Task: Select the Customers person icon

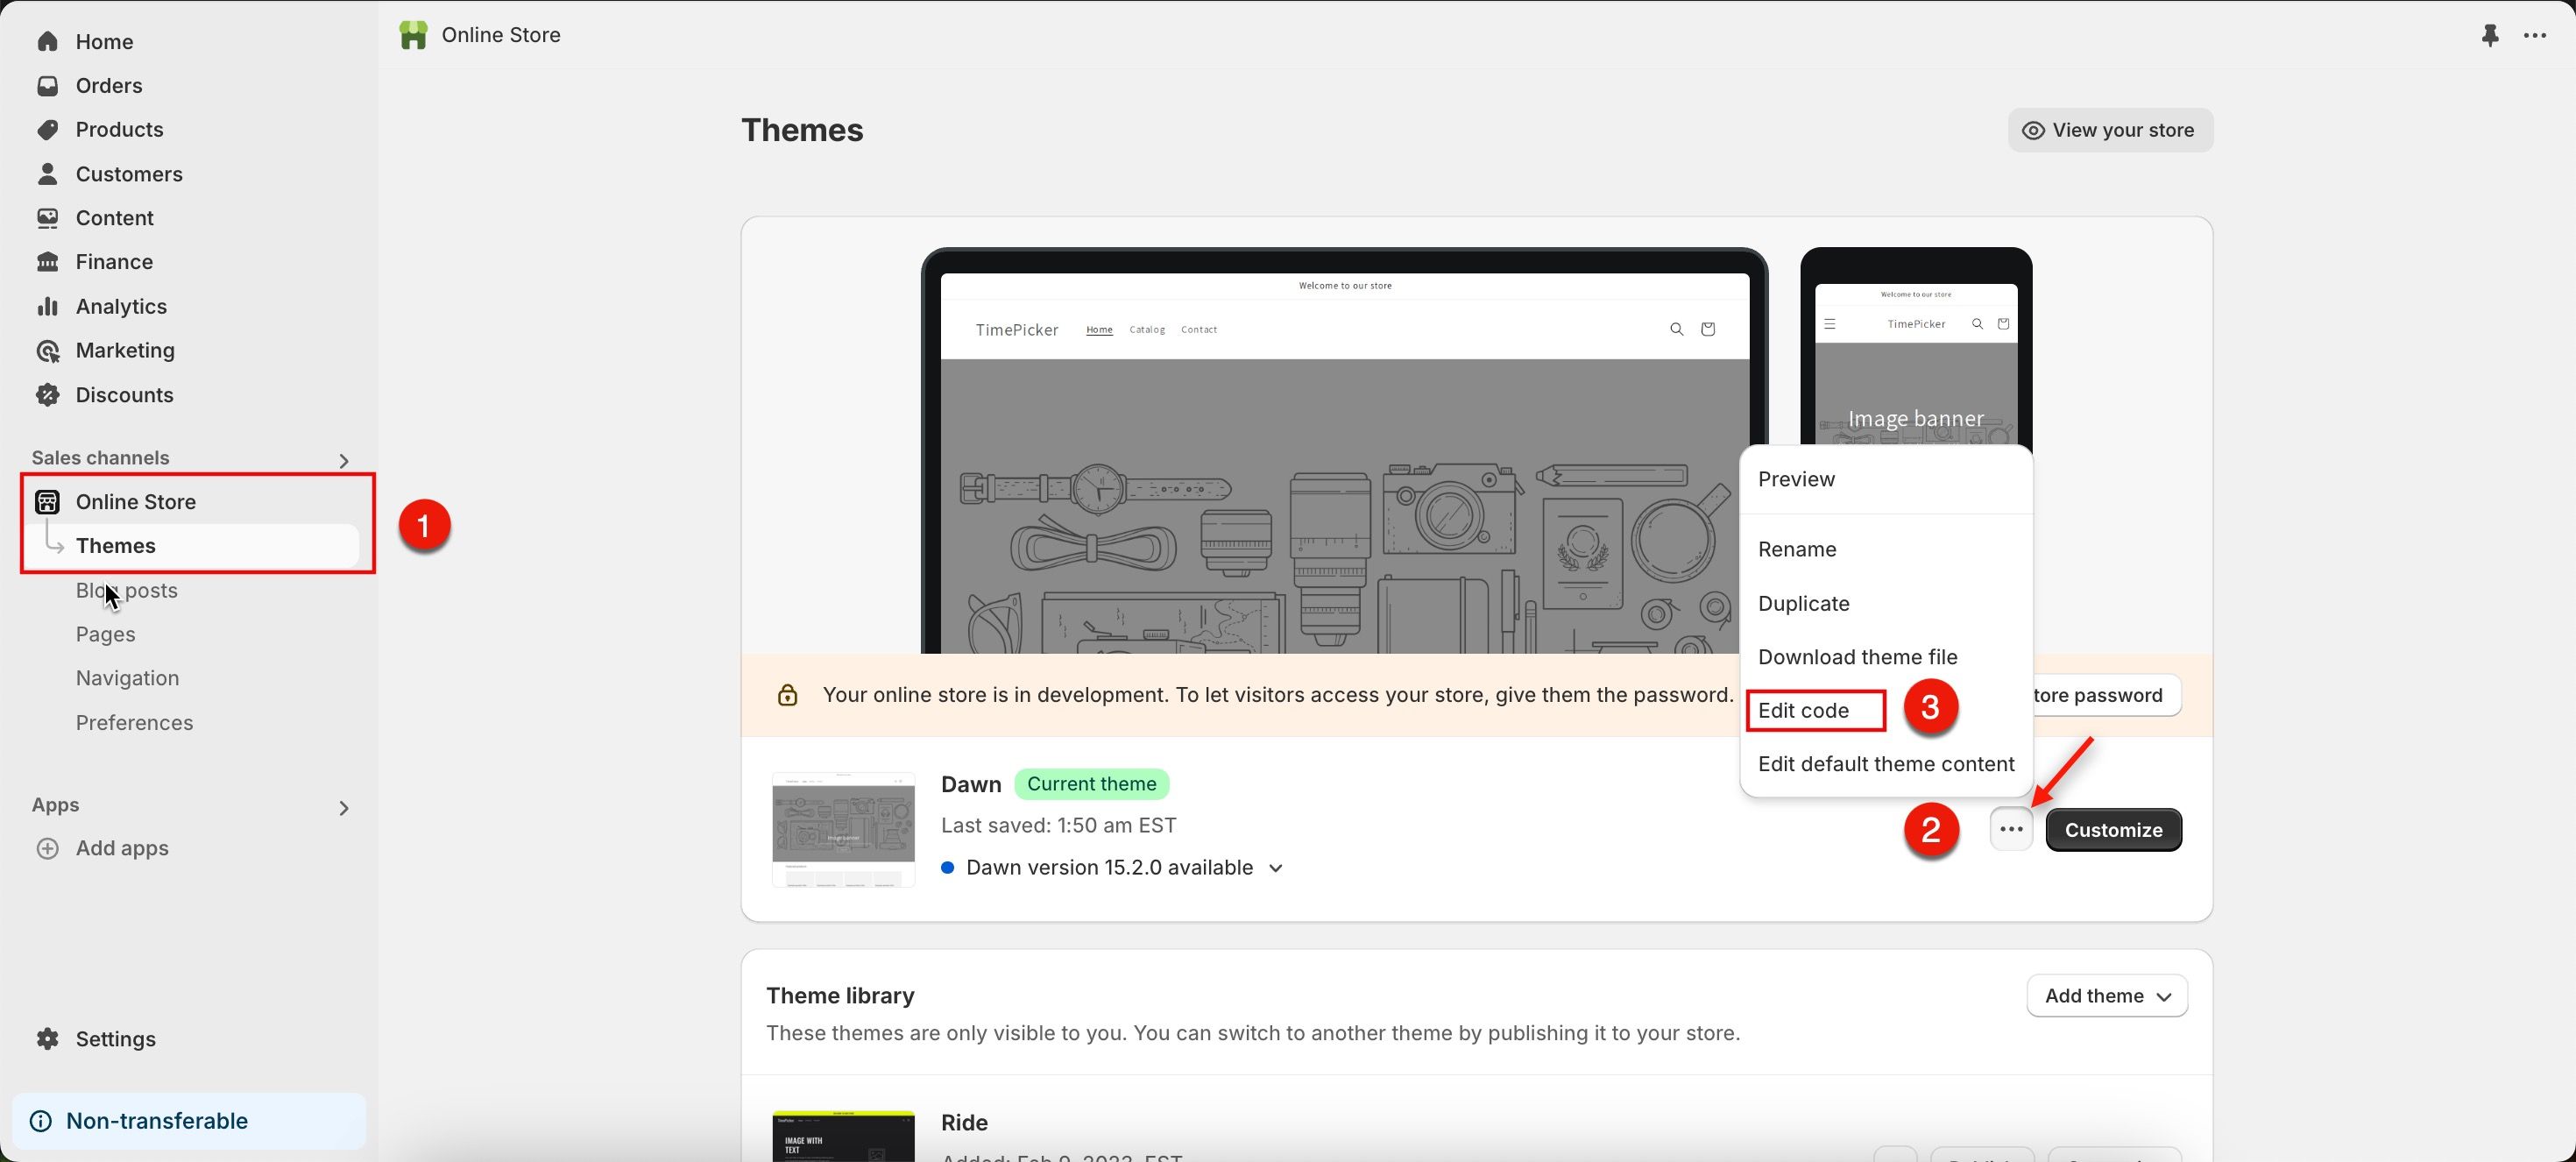Action: pyautogui.click(x=47, y=173)
